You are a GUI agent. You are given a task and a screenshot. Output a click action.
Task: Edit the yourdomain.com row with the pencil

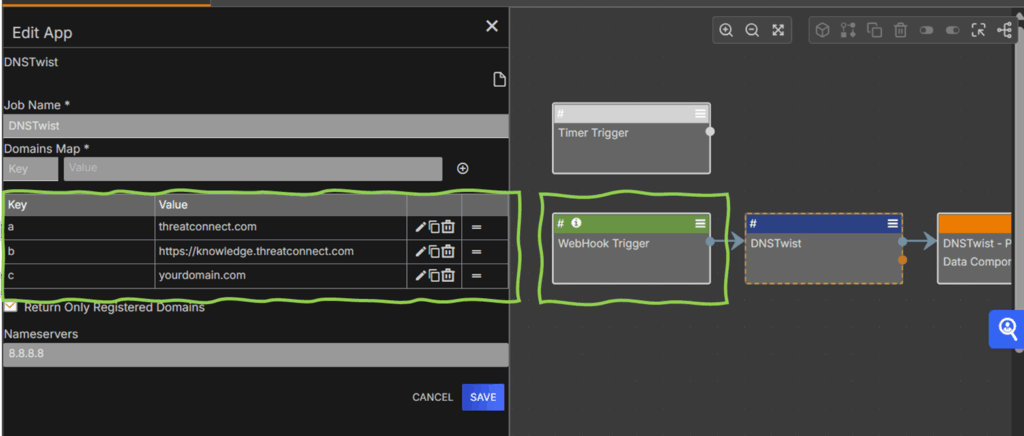click(421, 275)
